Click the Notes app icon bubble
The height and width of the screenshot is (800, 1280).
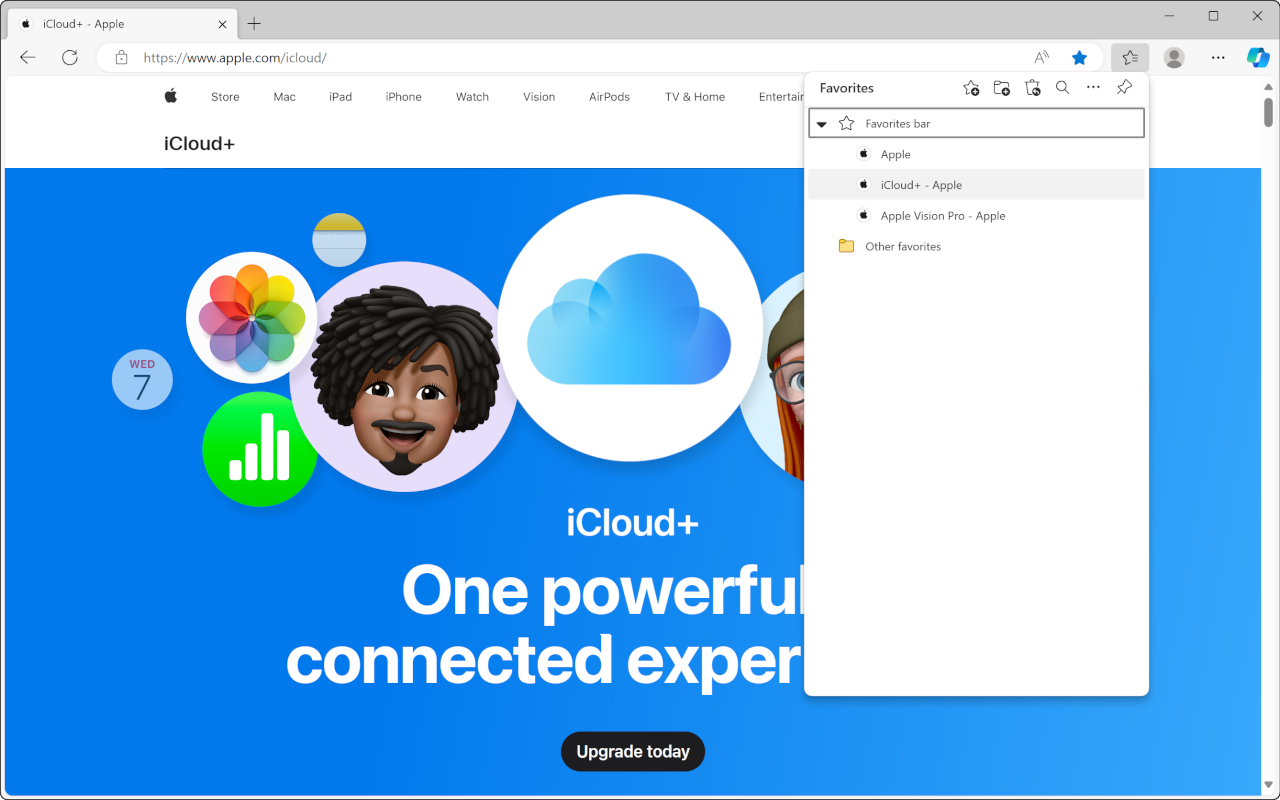point(339,240)
